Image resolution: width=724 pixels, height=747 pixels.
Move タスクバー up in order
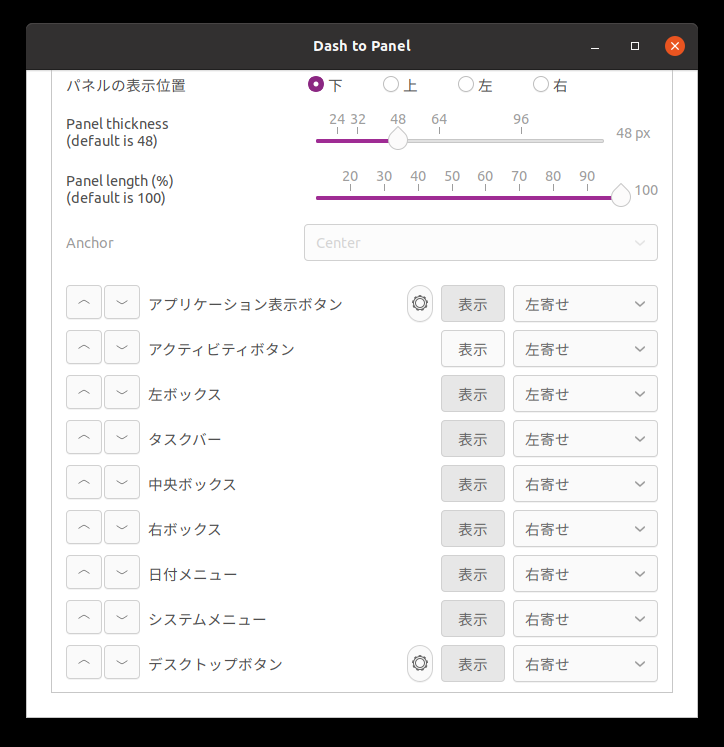coord(84,437)
